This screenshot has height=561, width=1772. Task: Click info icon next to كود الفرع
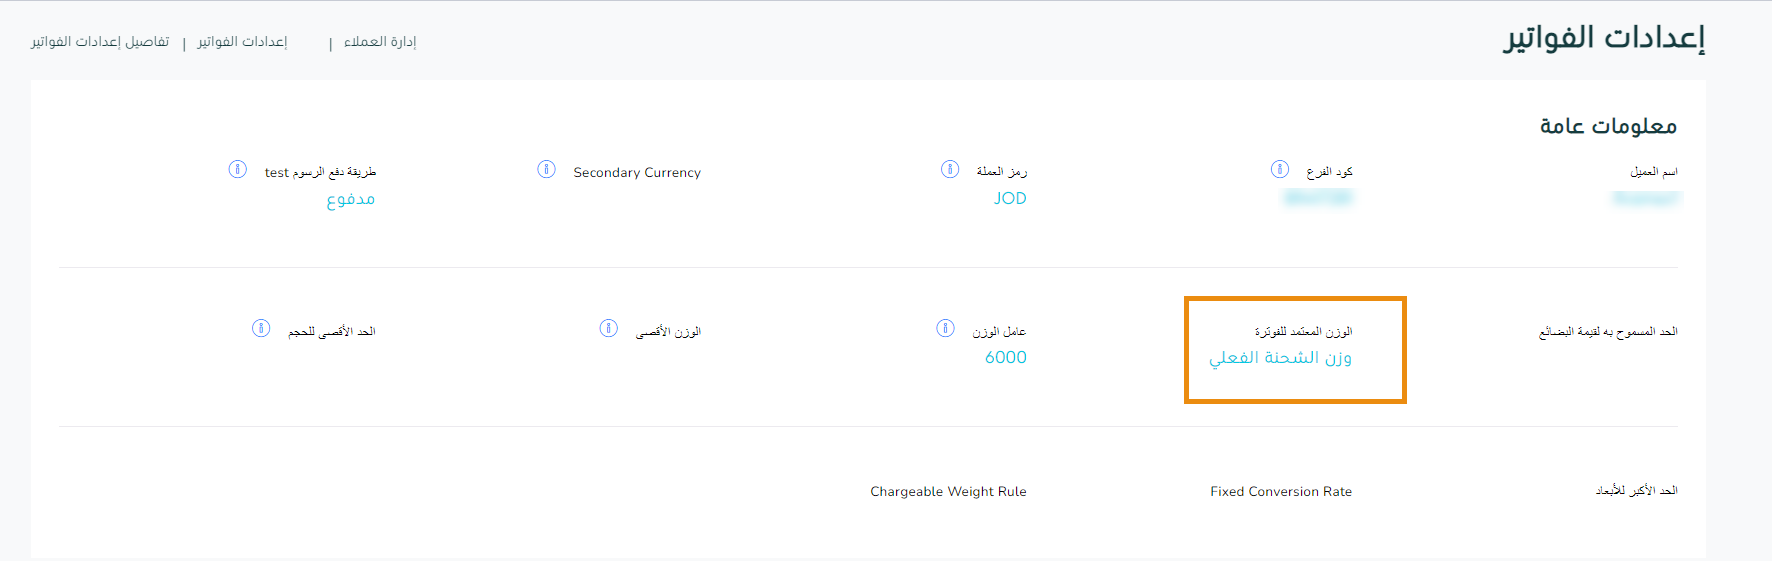click(1279, 169)
